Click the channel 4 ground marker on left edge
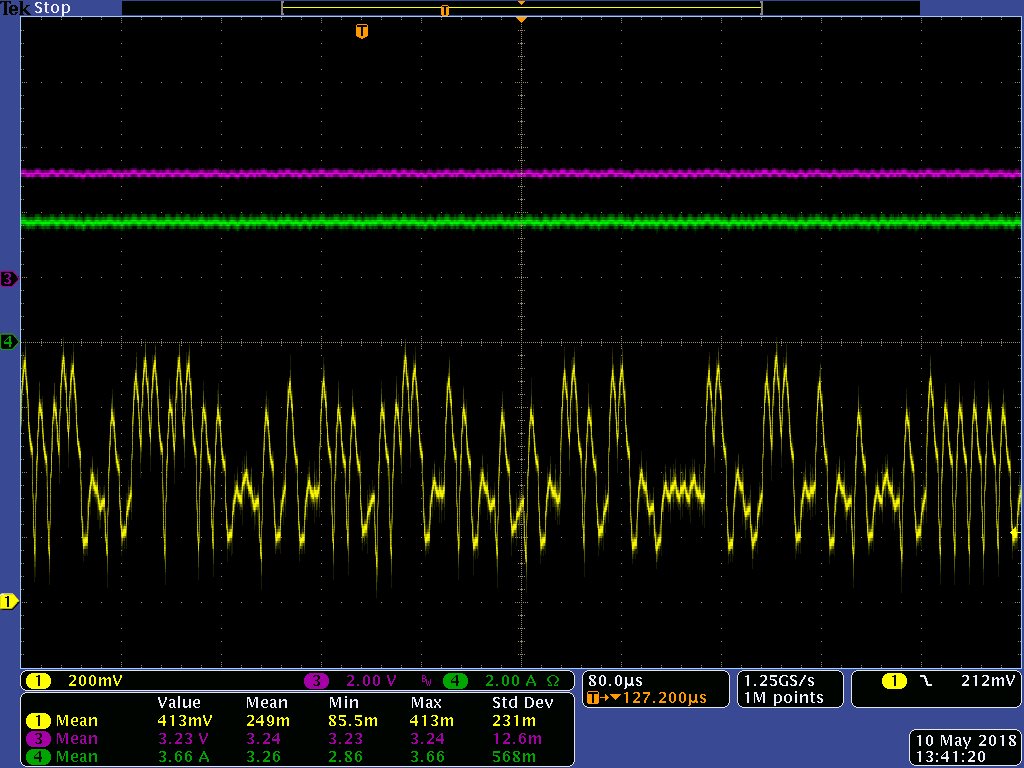The width and height of the screenshot is (1024, 768). [8, 342]
